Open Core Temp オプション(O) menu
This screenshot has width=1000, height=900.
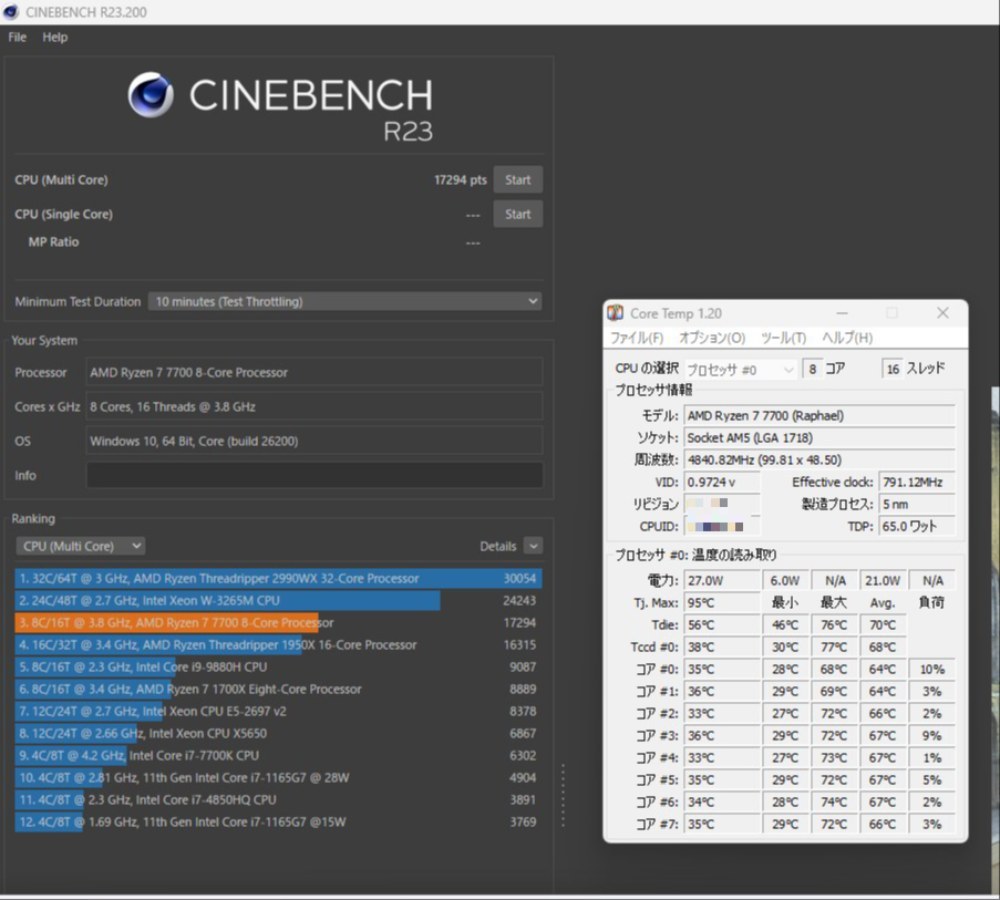(x=712, y=337)
